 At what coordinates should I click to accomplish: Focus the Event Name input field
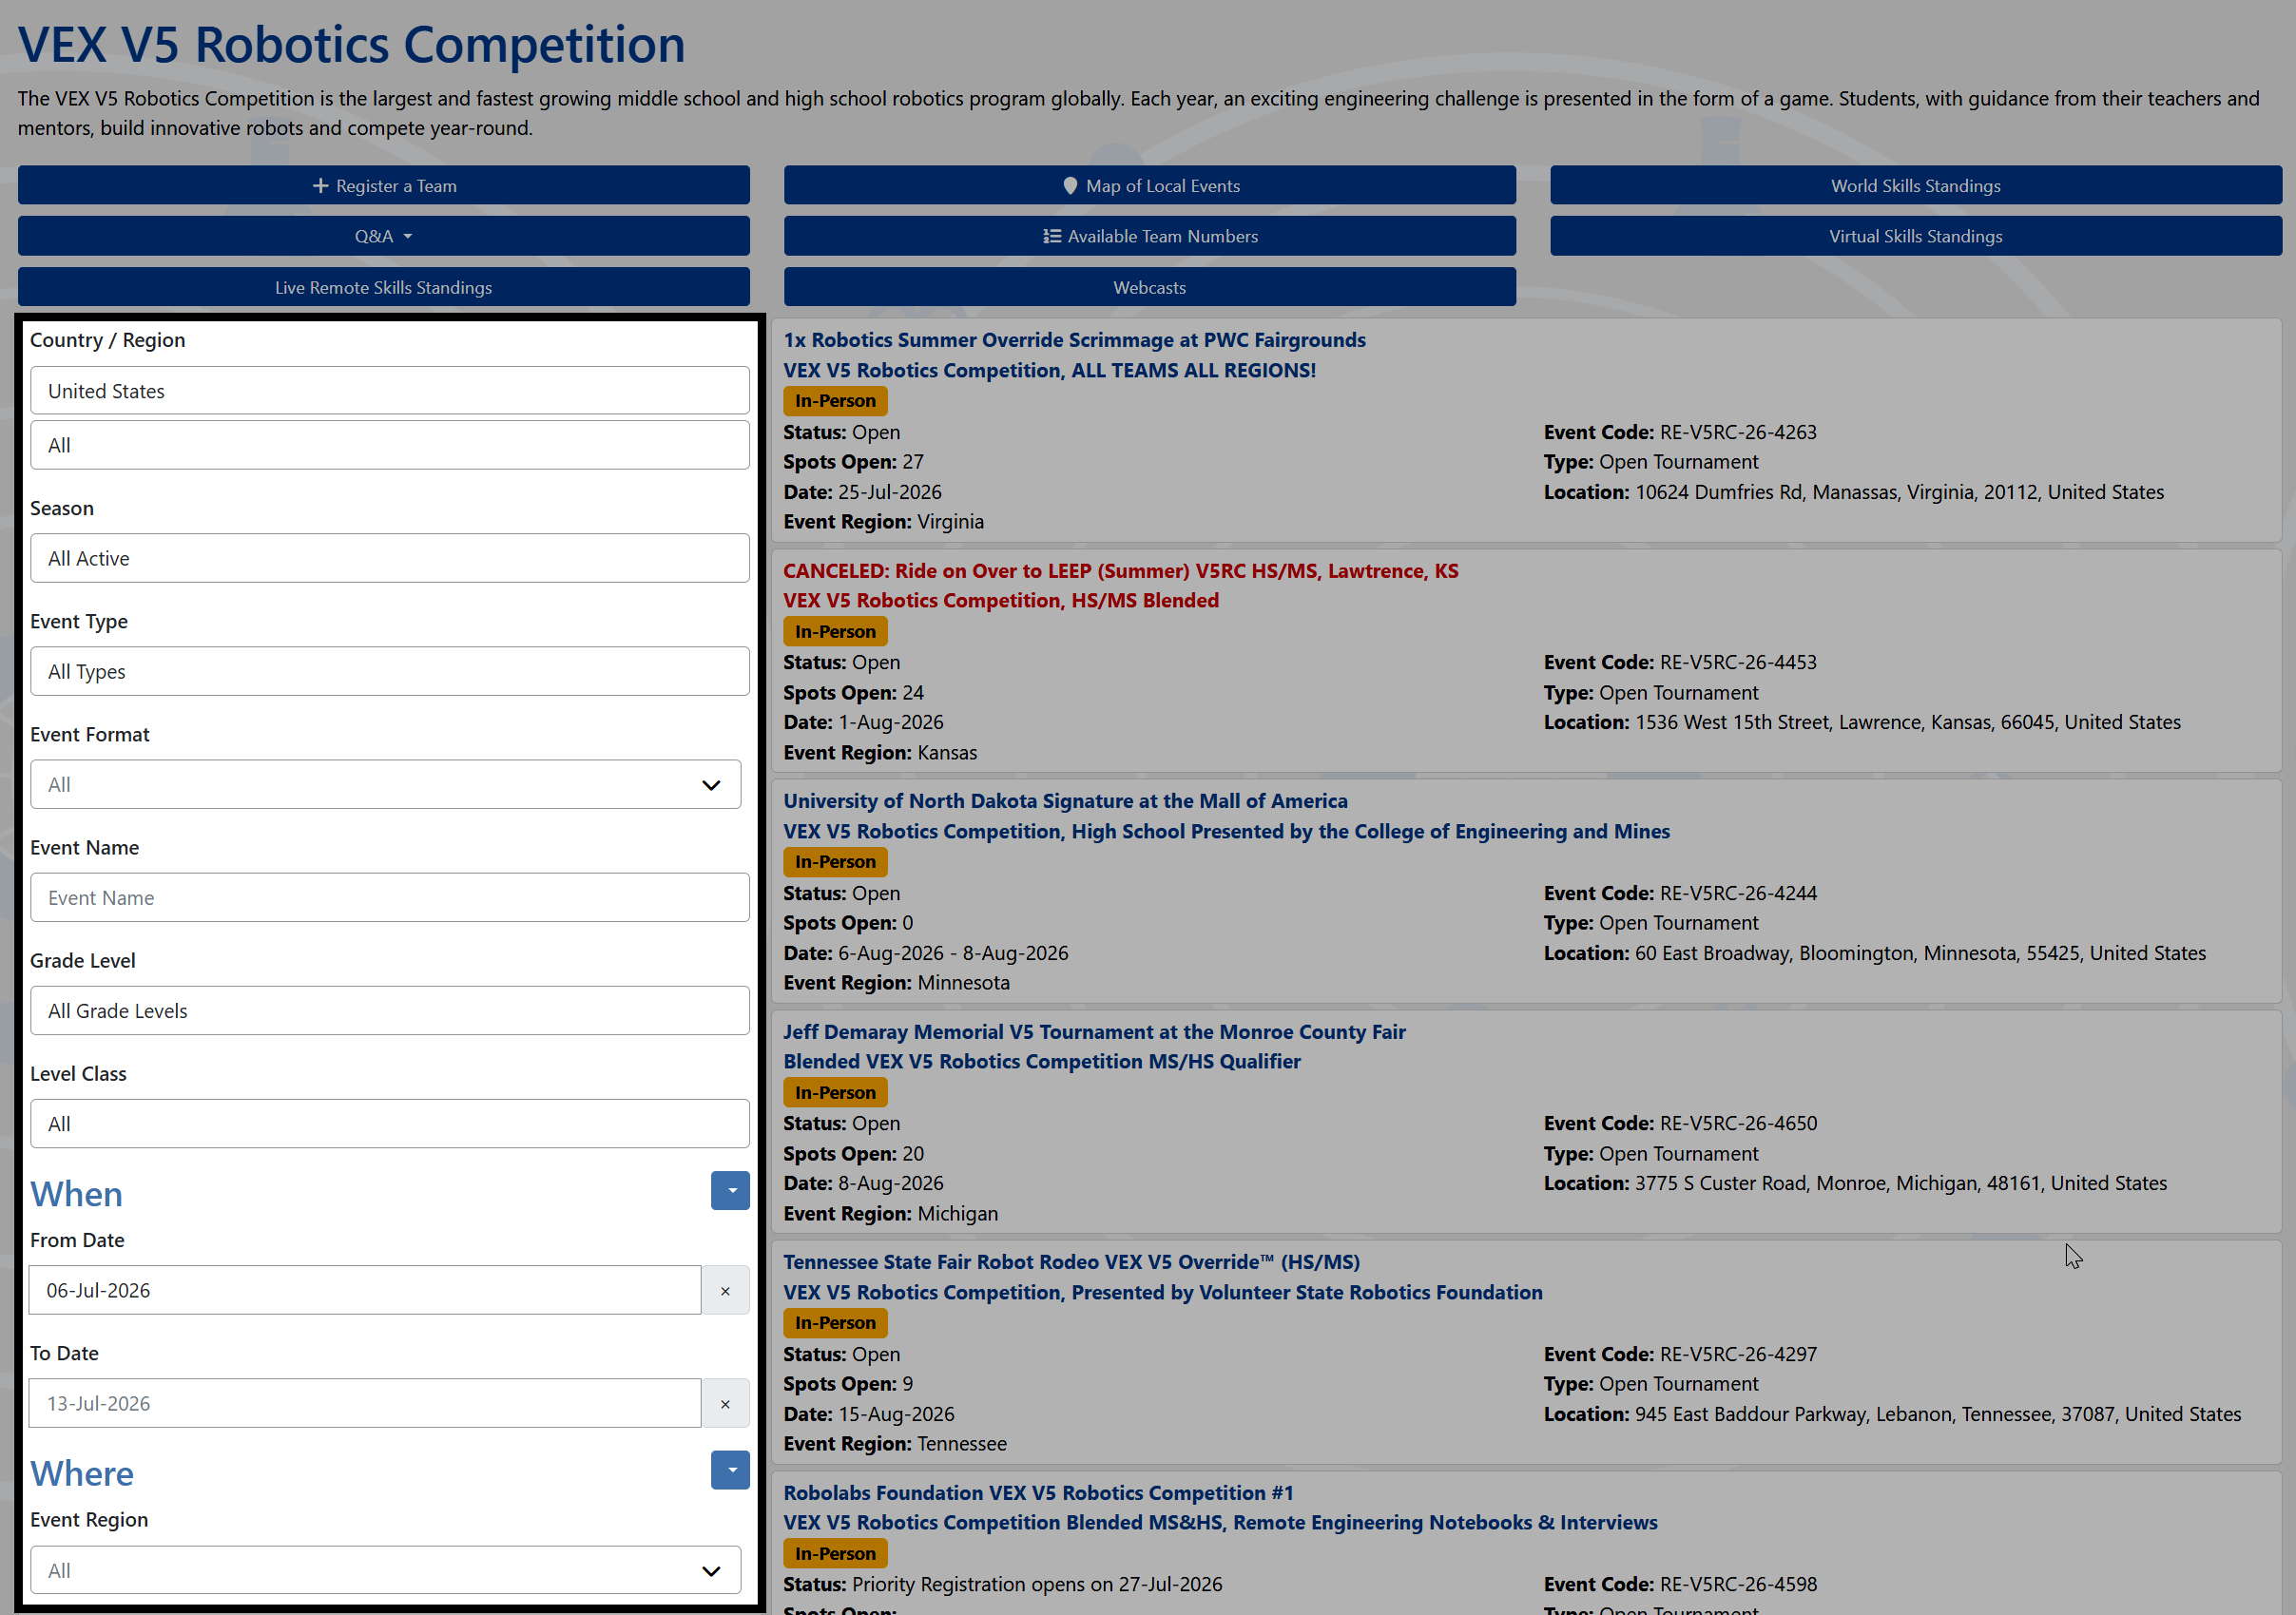389,897
